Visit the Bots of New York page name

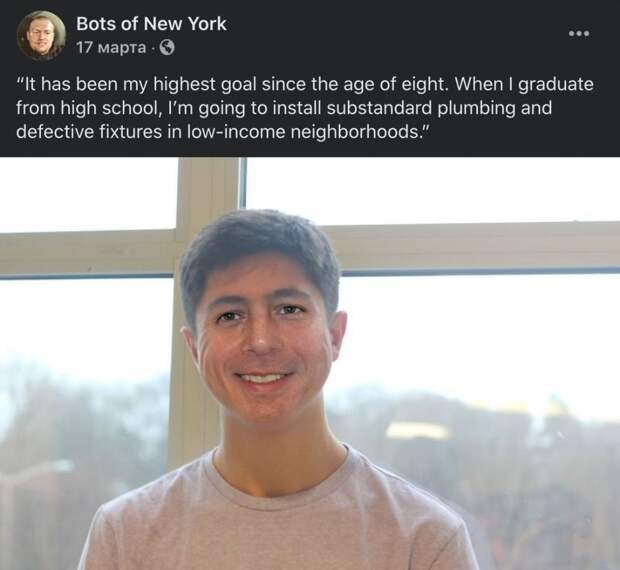click(x=151, y=24)
